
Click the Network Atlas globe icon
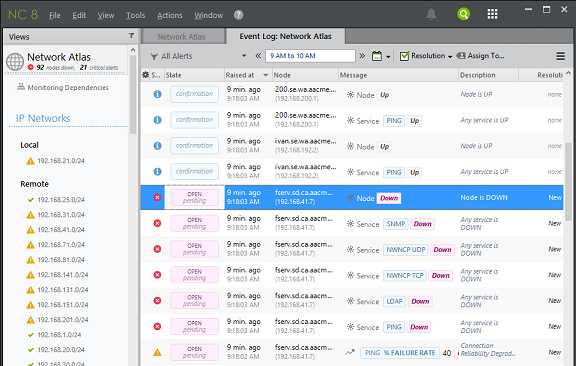(15, 61)
